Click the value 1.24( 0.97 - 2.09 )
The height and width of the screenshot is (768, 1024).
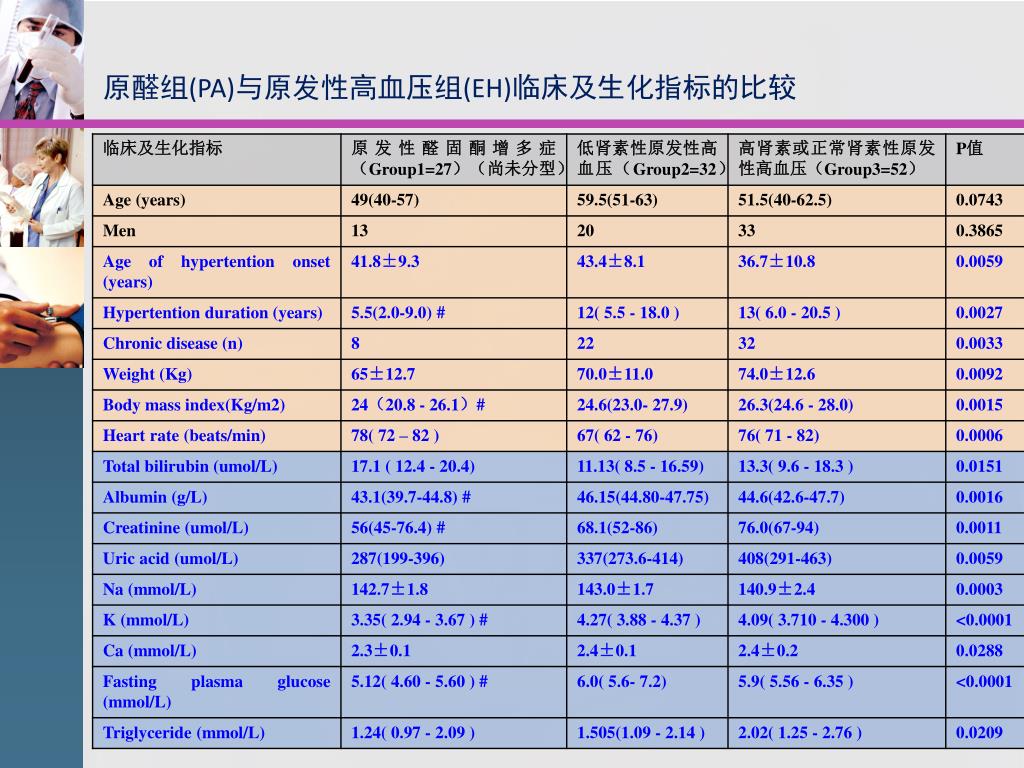tap(413, 733)
